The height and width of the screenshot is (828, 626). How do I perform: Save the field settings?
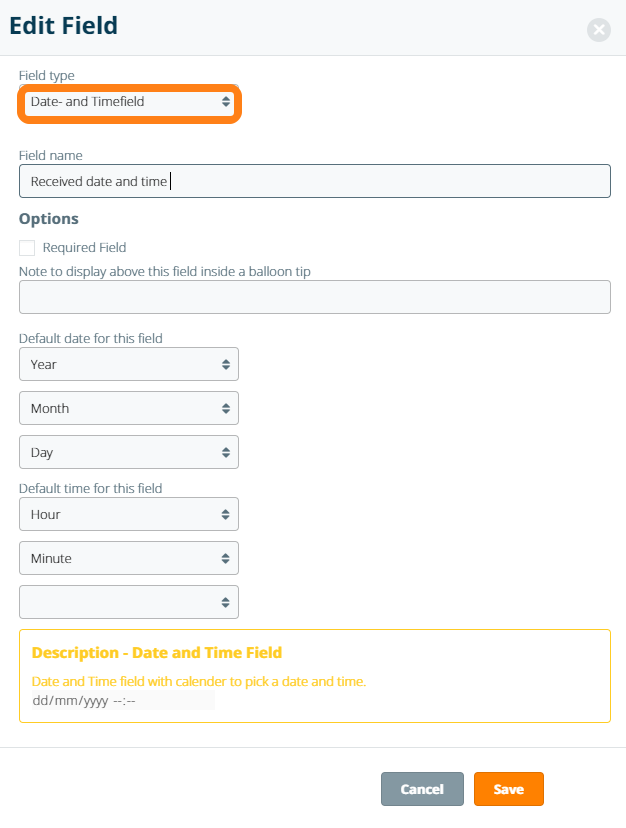[508, 789]
